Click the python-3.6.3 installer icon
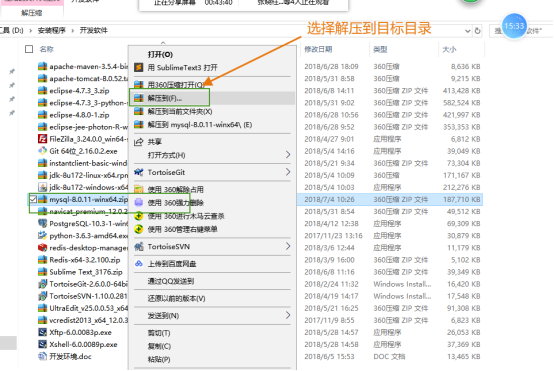Viewport: 554px width, 371px height. pyautogui.click(x=42, y=235)
